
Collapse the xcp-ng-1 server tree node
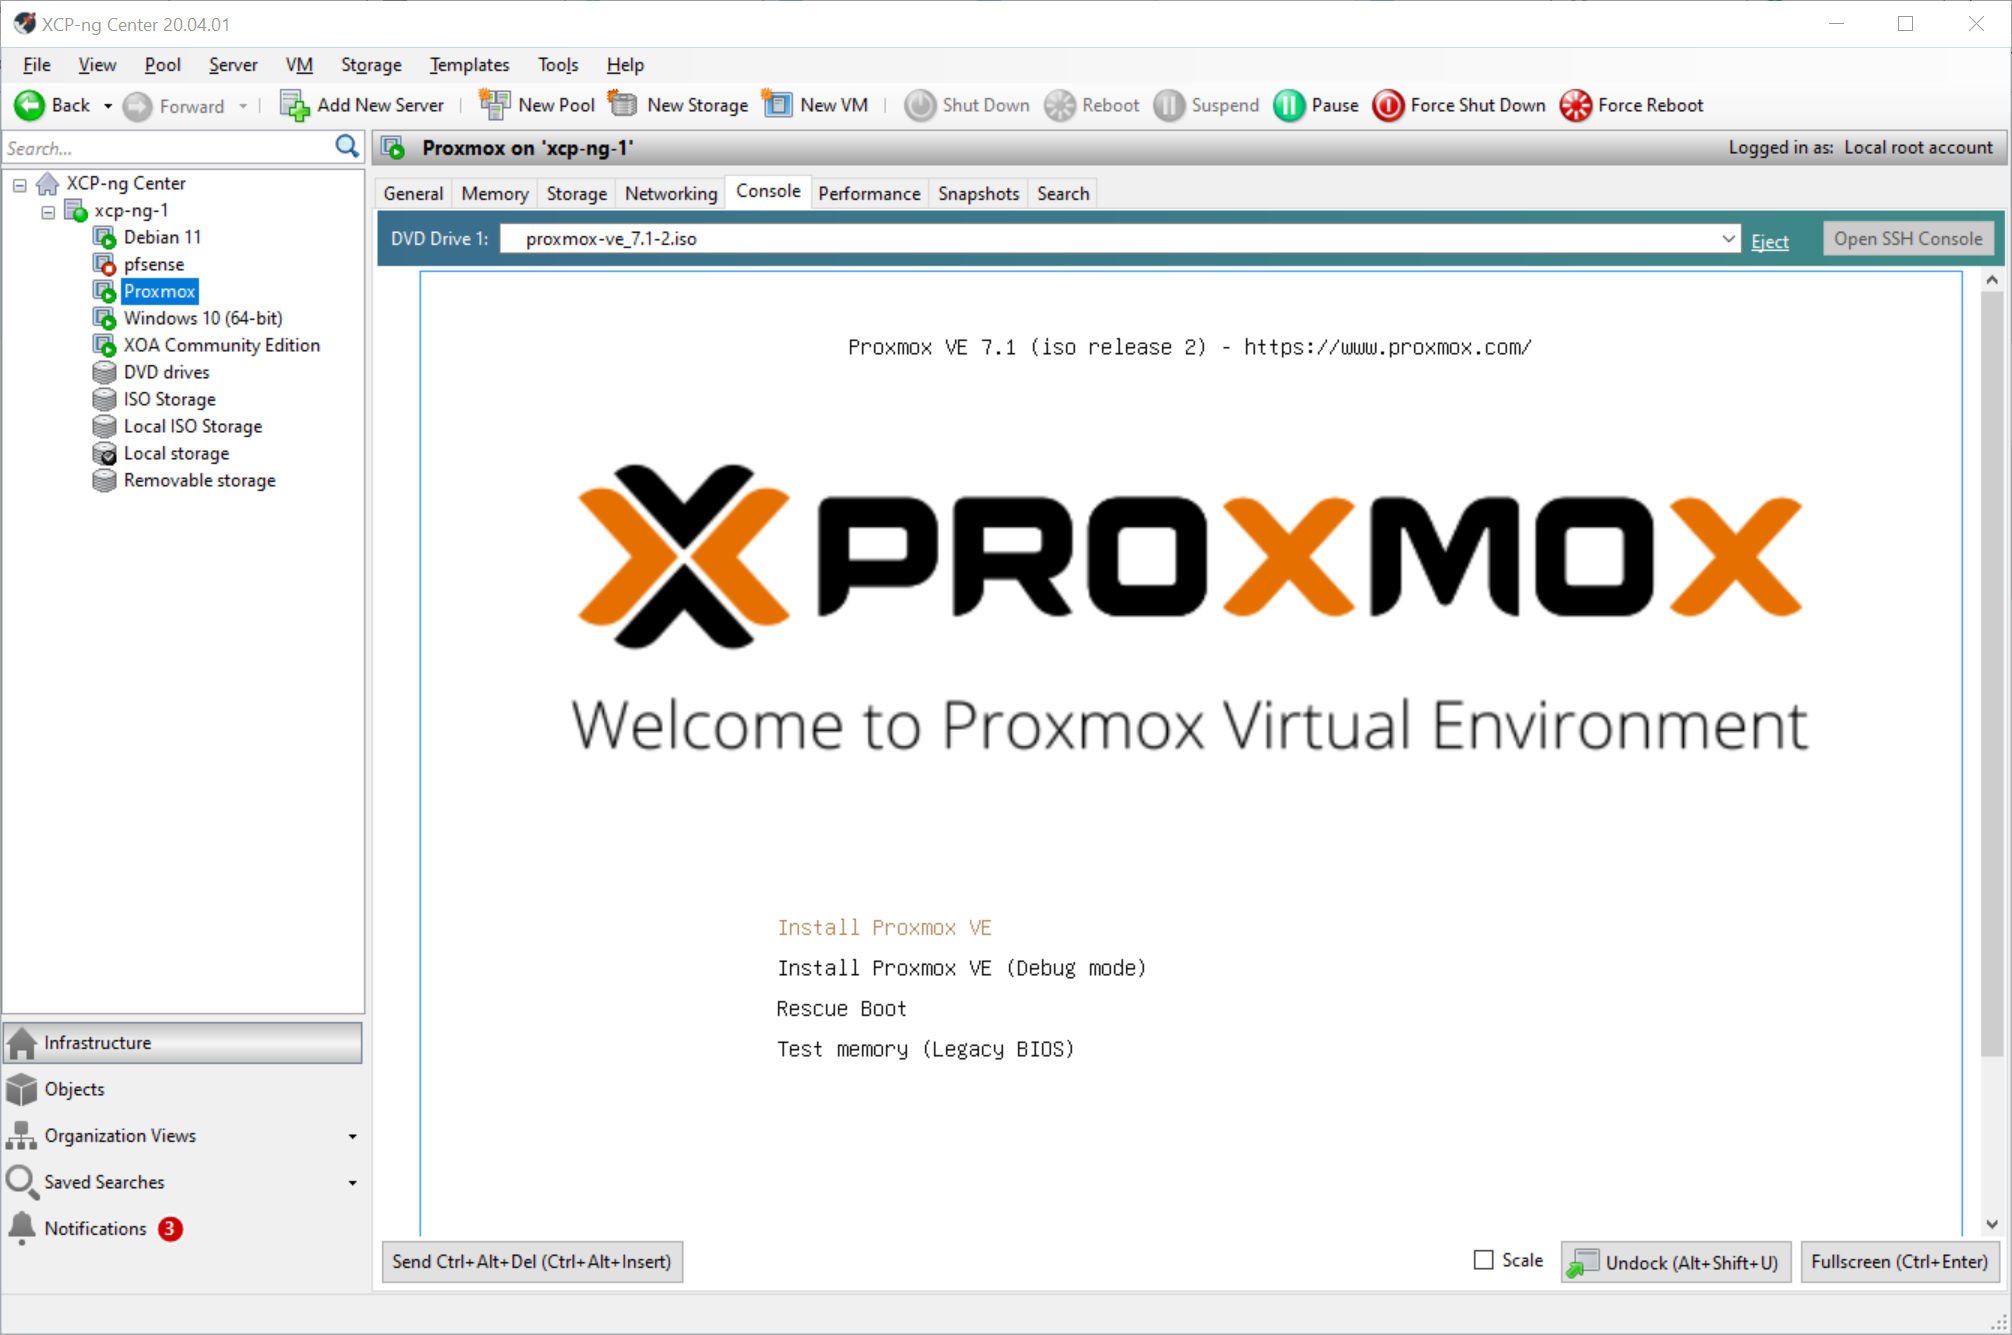click(x=47, y=211)
